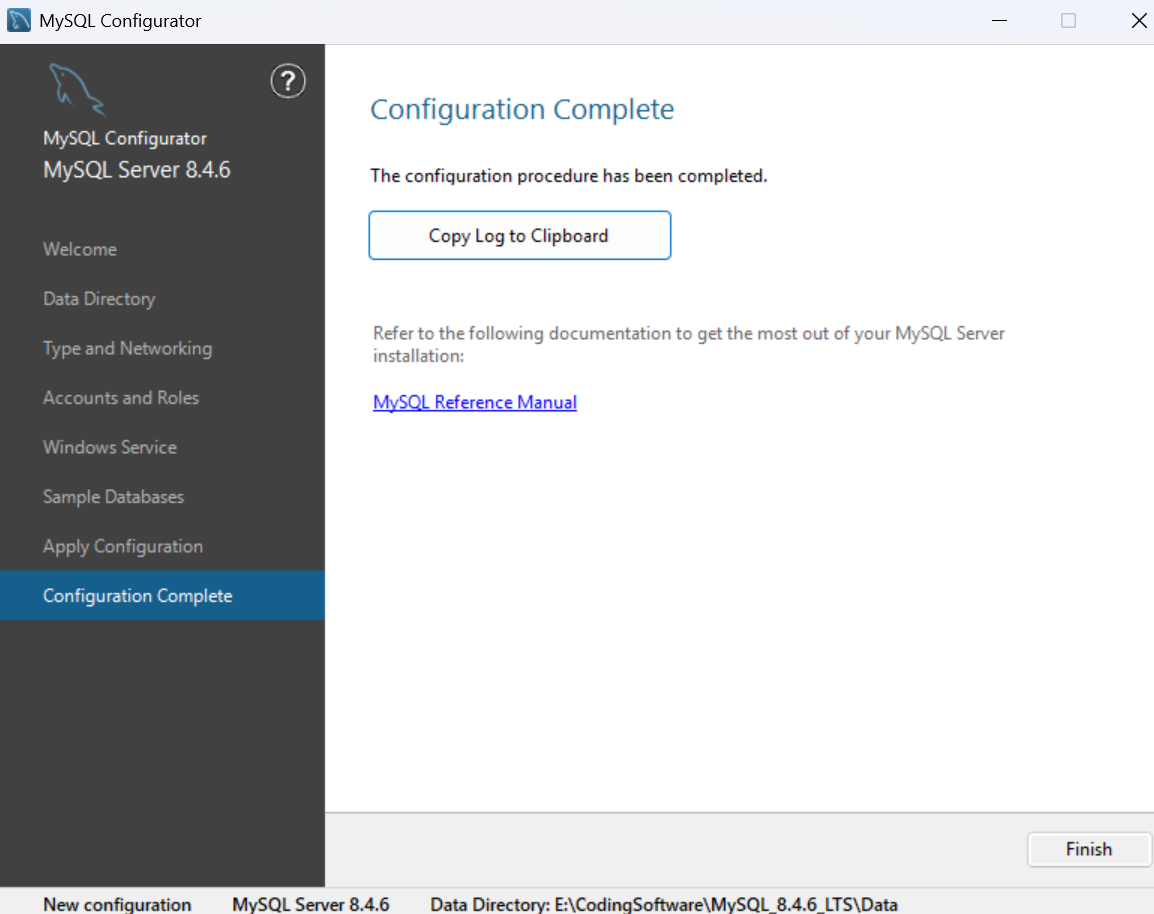Click the MySQL icon in the title bar

[17, 19]
